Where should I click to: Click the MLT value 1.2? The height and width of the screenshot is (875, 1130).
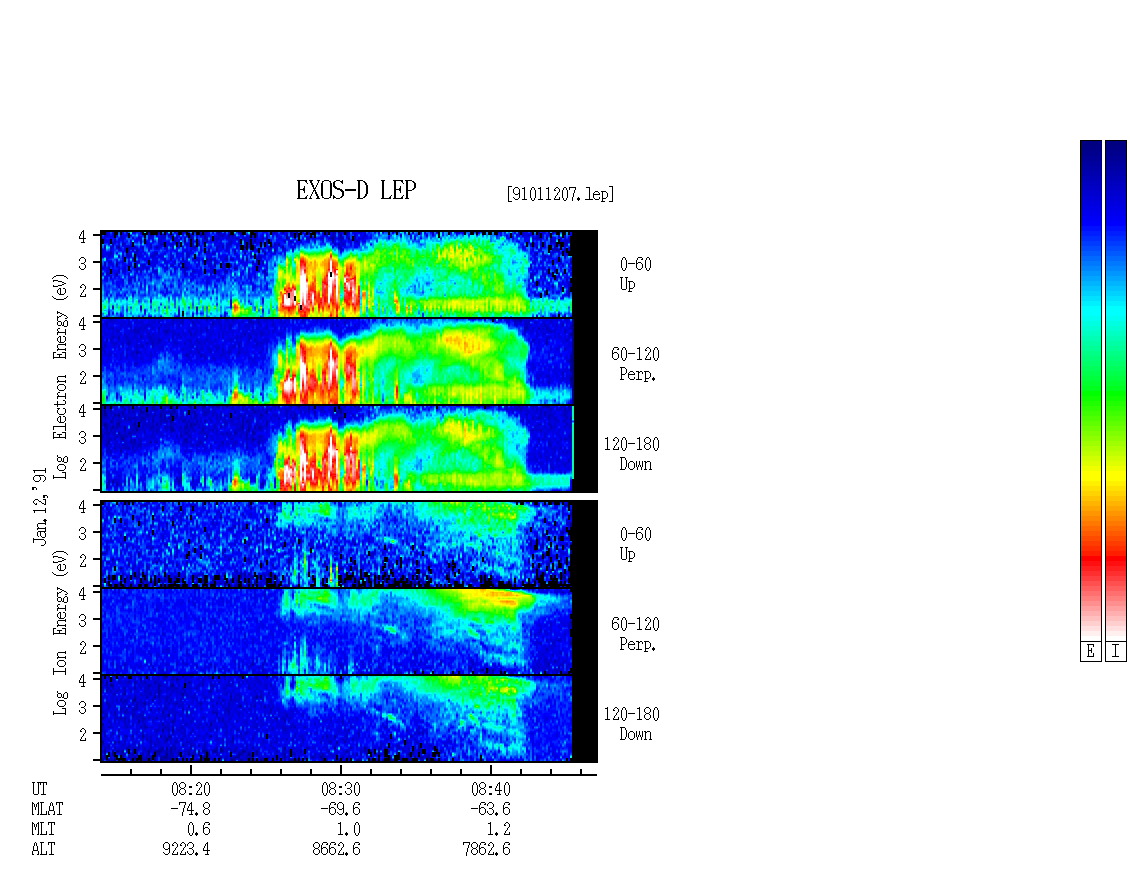click(x=499, y=830)
